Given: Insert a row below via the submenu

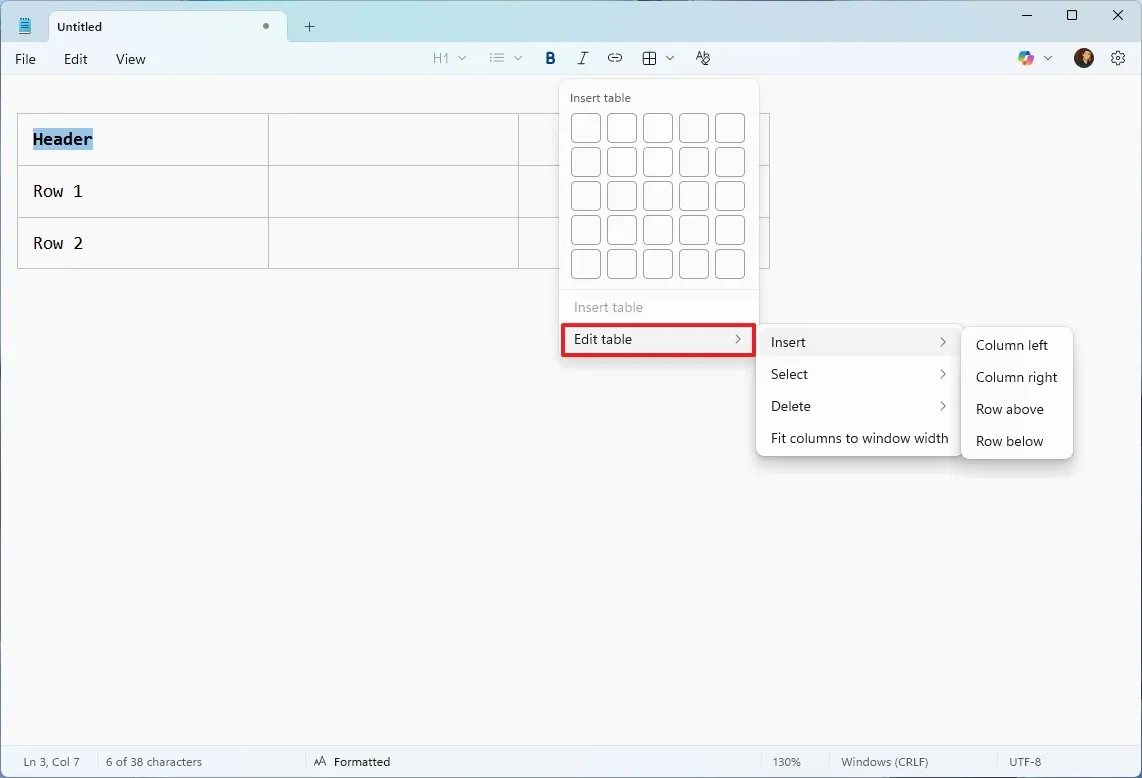Looking at the screenshot, I should coord(1009,441).
